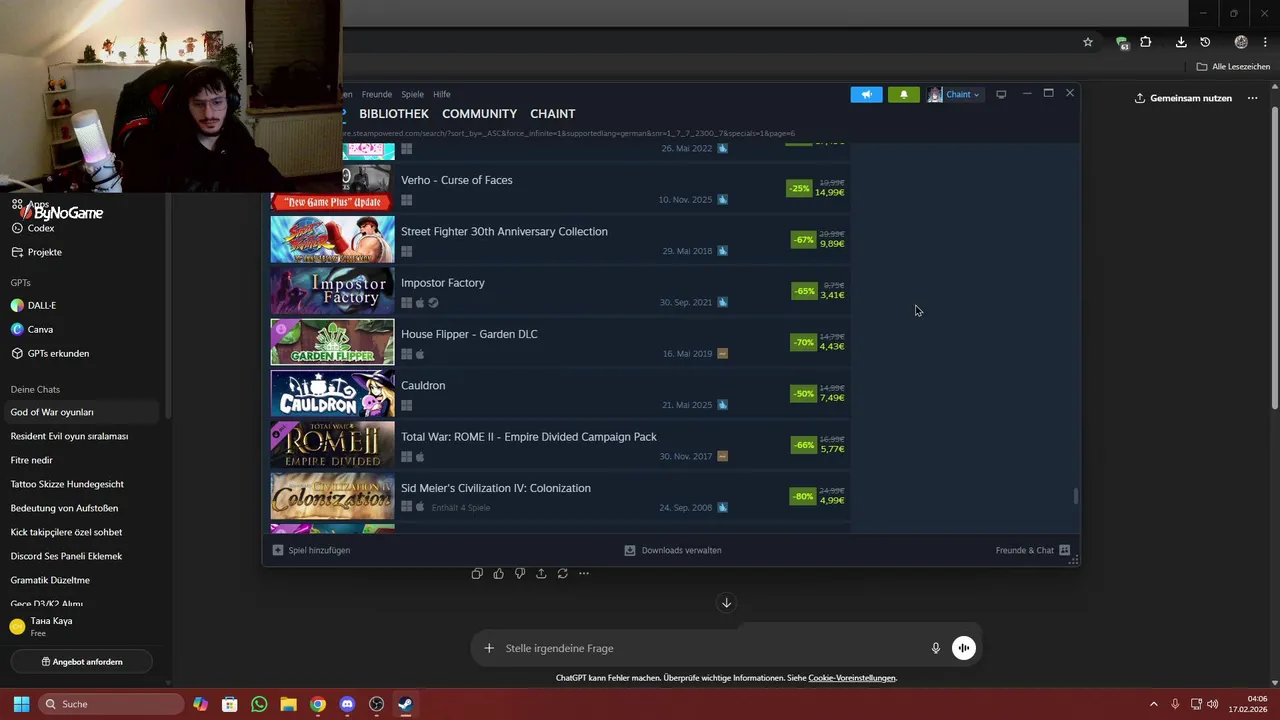Open Discord from the taskbar
The image size is (1280, 720).
347,704
